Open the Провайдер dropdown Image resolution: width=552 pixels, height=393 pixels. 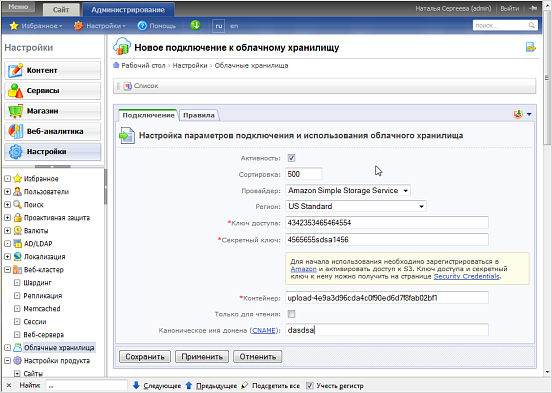pyautogui.click(x=348, y=191)
